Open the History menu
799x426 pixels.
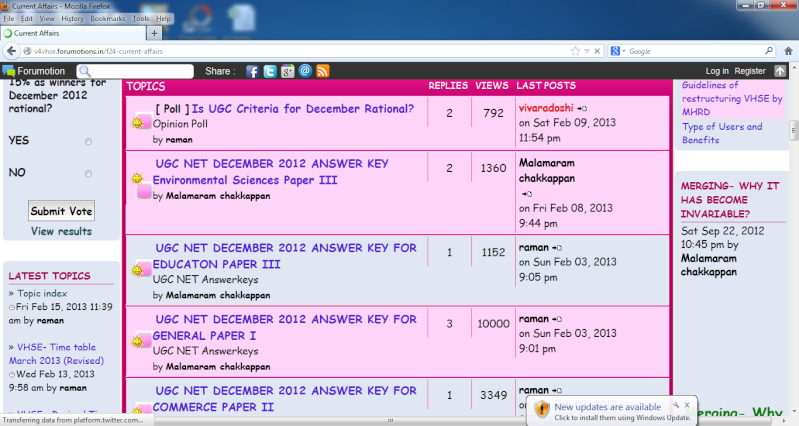72,18
